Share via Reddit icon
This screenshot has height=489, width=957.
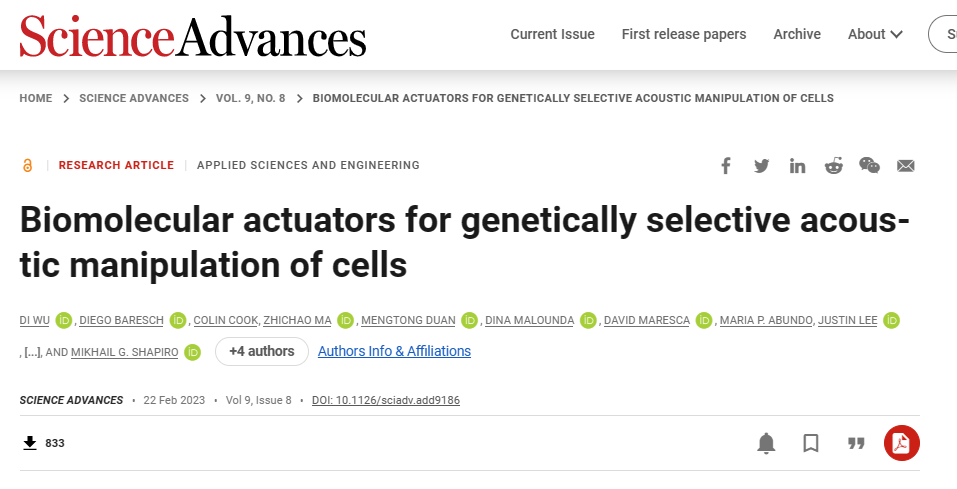tap(833, 165)
